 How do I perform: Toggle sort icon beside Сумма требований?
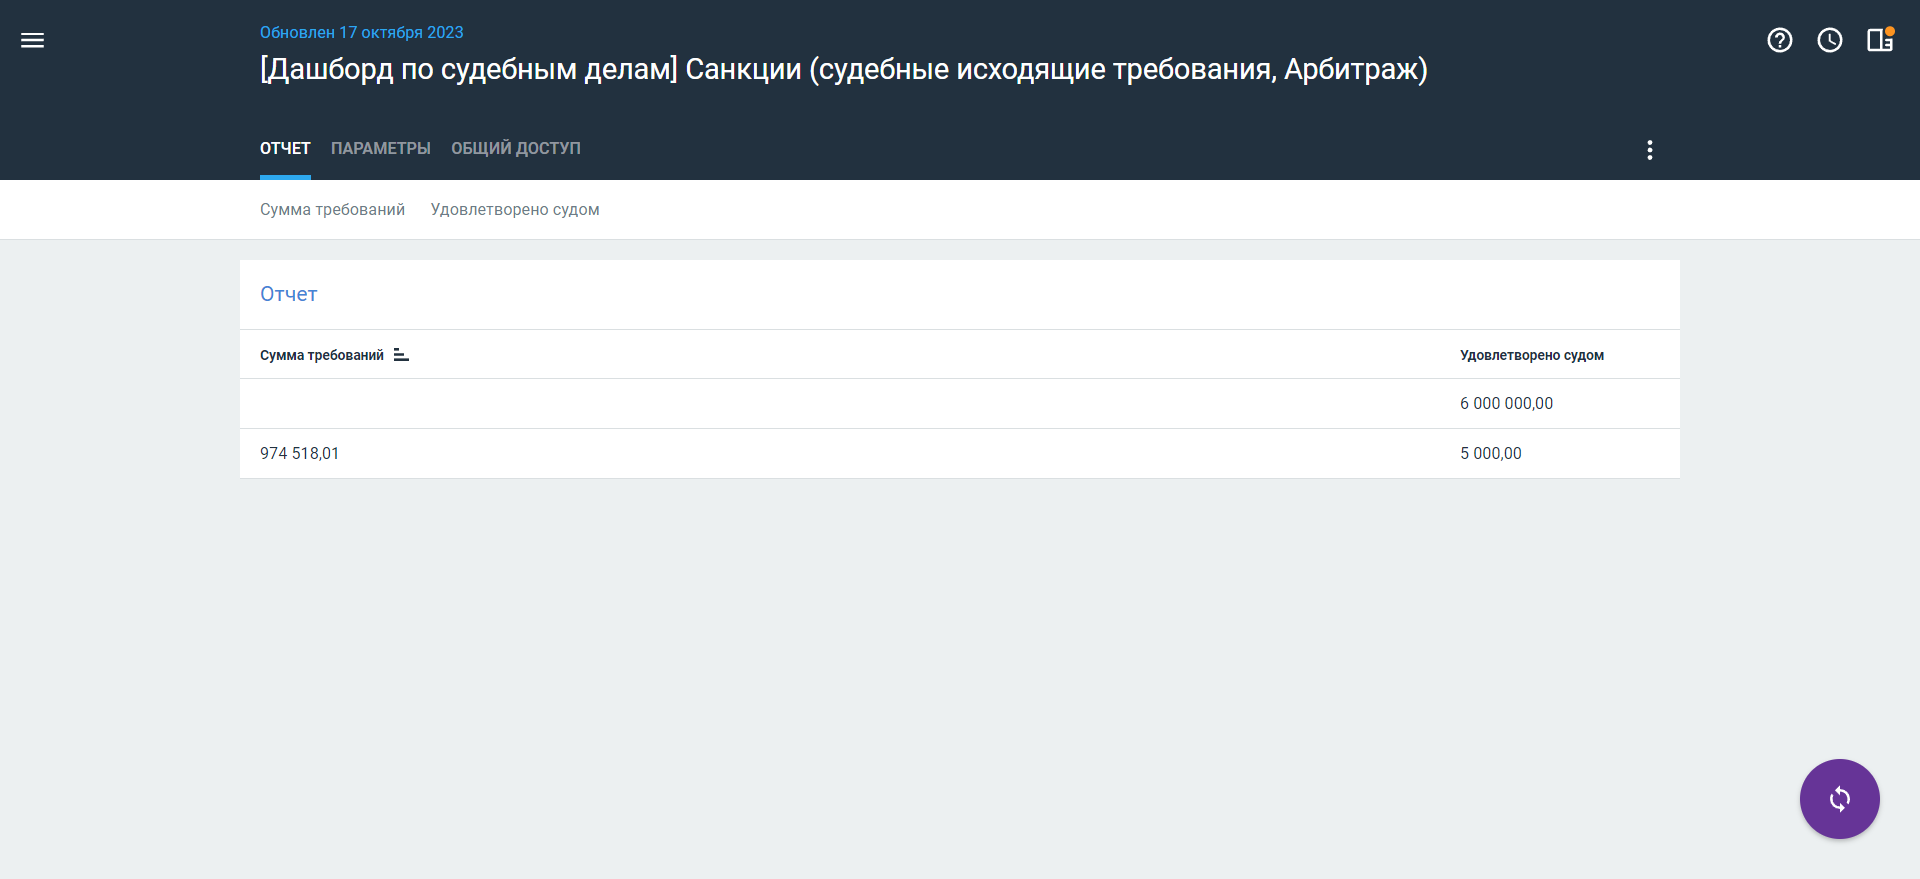pyautogui.click(x=401, y=355)
